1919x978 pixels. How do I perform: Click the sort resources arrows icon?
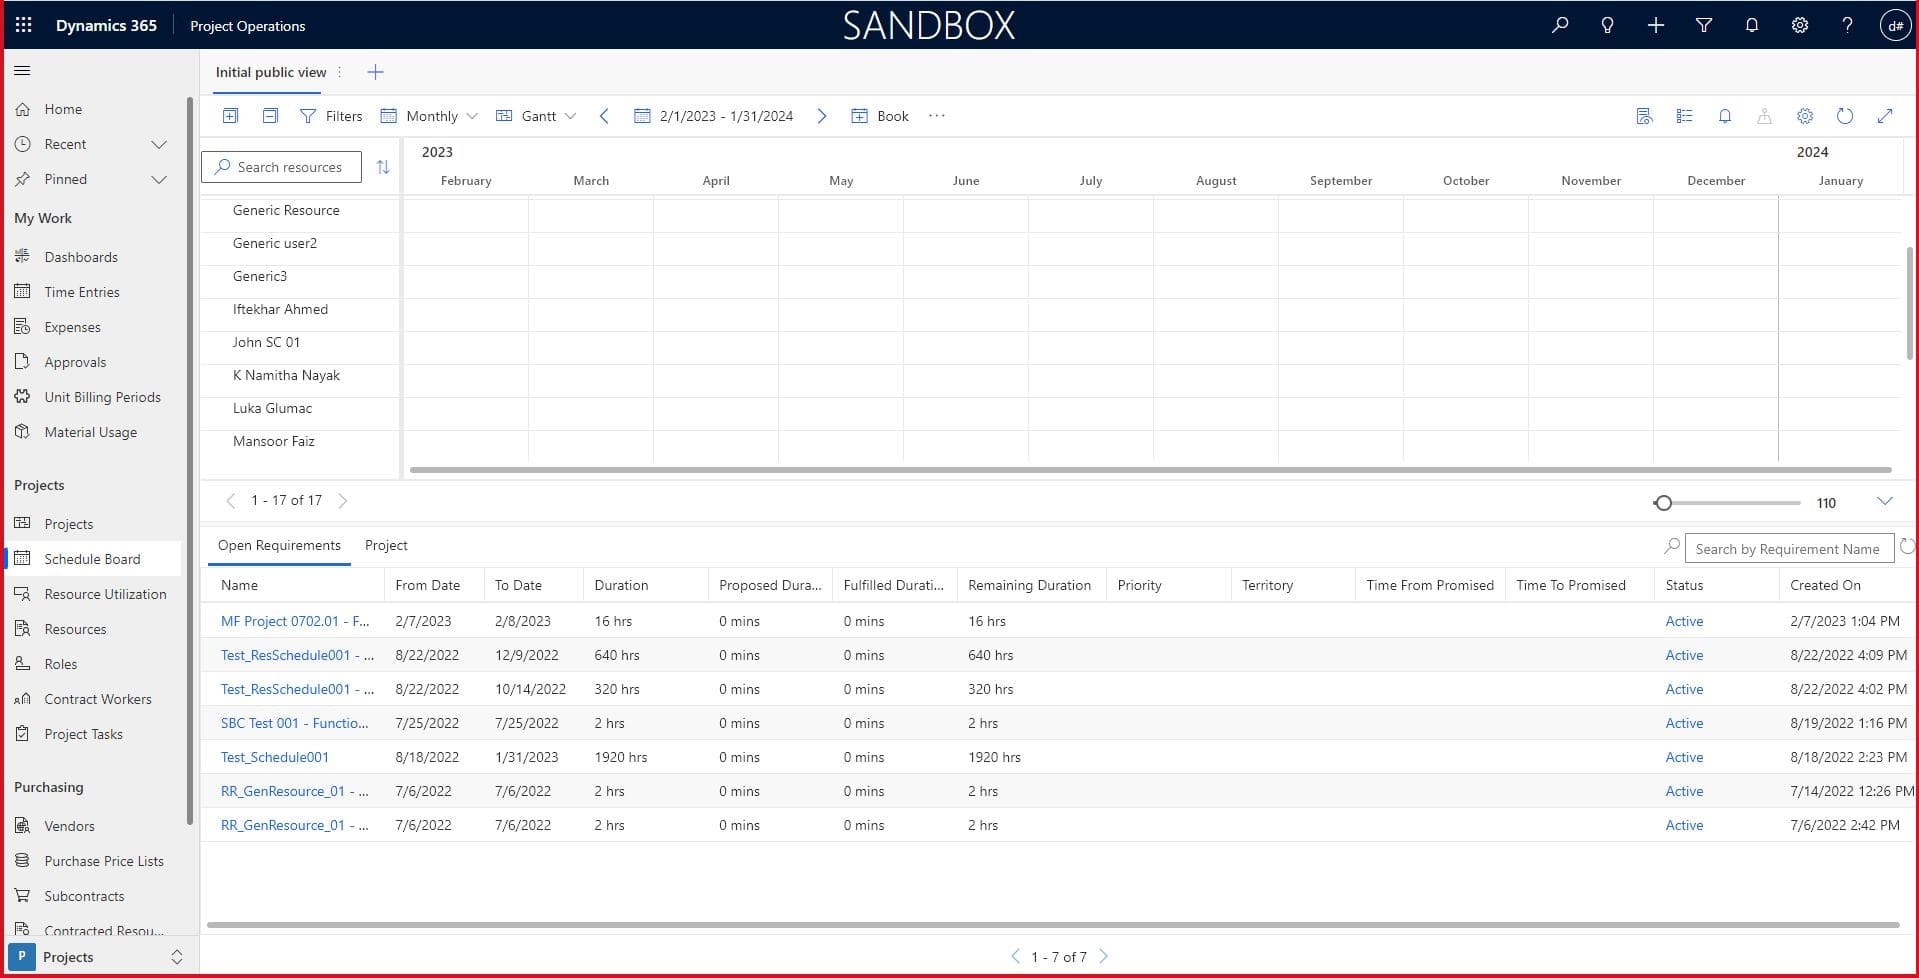coord(382,167)
